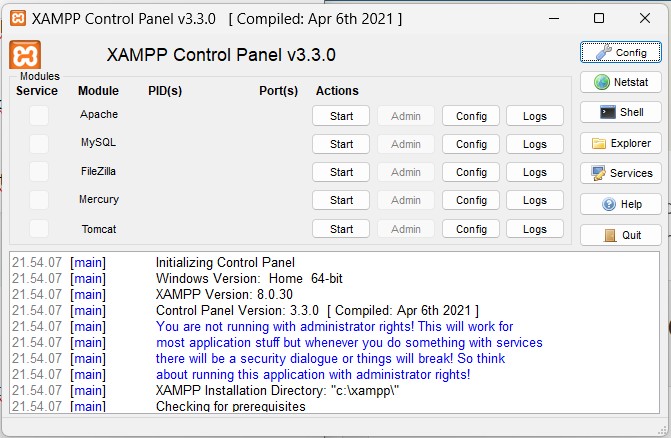Image resolution: width=671 pixels, height=438 pixels.
Task: View the Mercury logs
Action: click(534, 200)
